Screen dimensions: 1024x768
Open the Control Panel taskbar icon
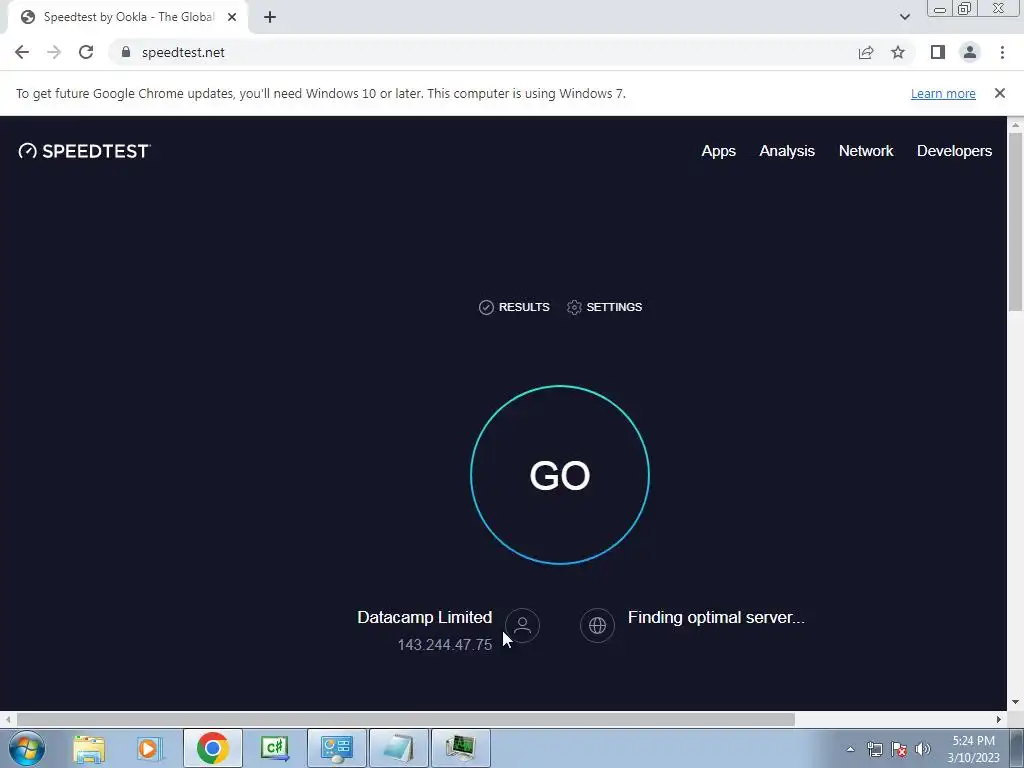coord(336,748)
